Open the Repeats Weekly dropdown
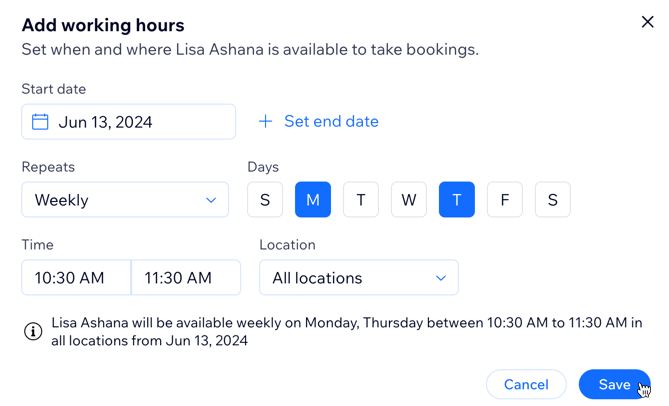Viewport: 669px width, 406px height. click(x=125, y=200)
